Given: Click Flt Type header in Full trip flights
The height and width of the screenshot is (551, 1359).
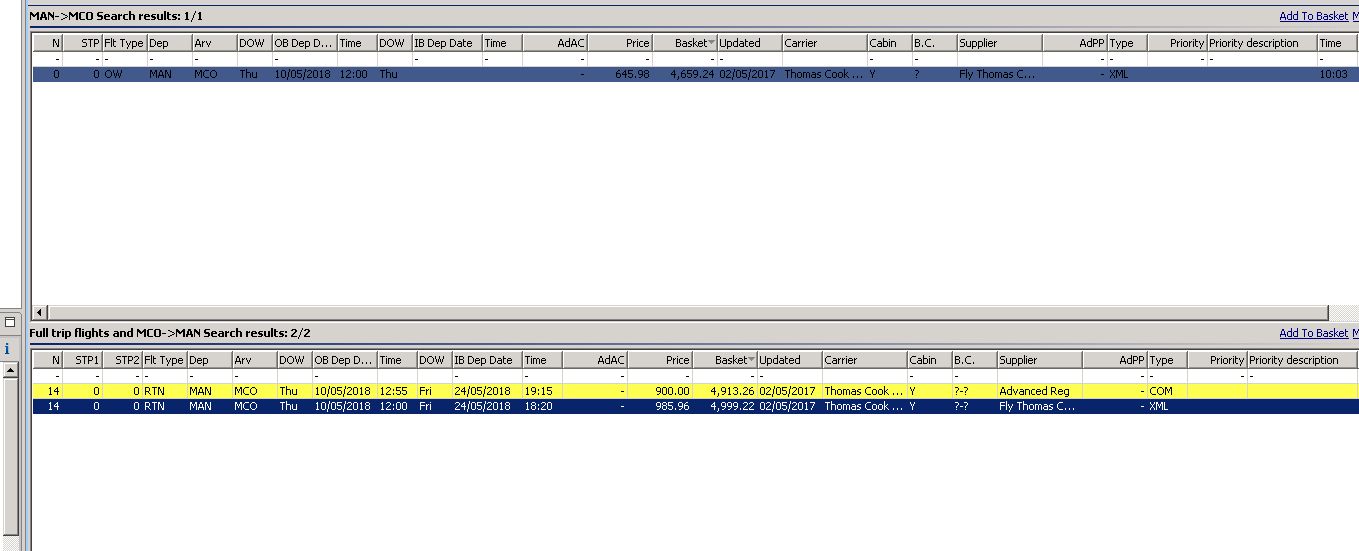Looking at the screenshot, I should (x=164, y=360).
